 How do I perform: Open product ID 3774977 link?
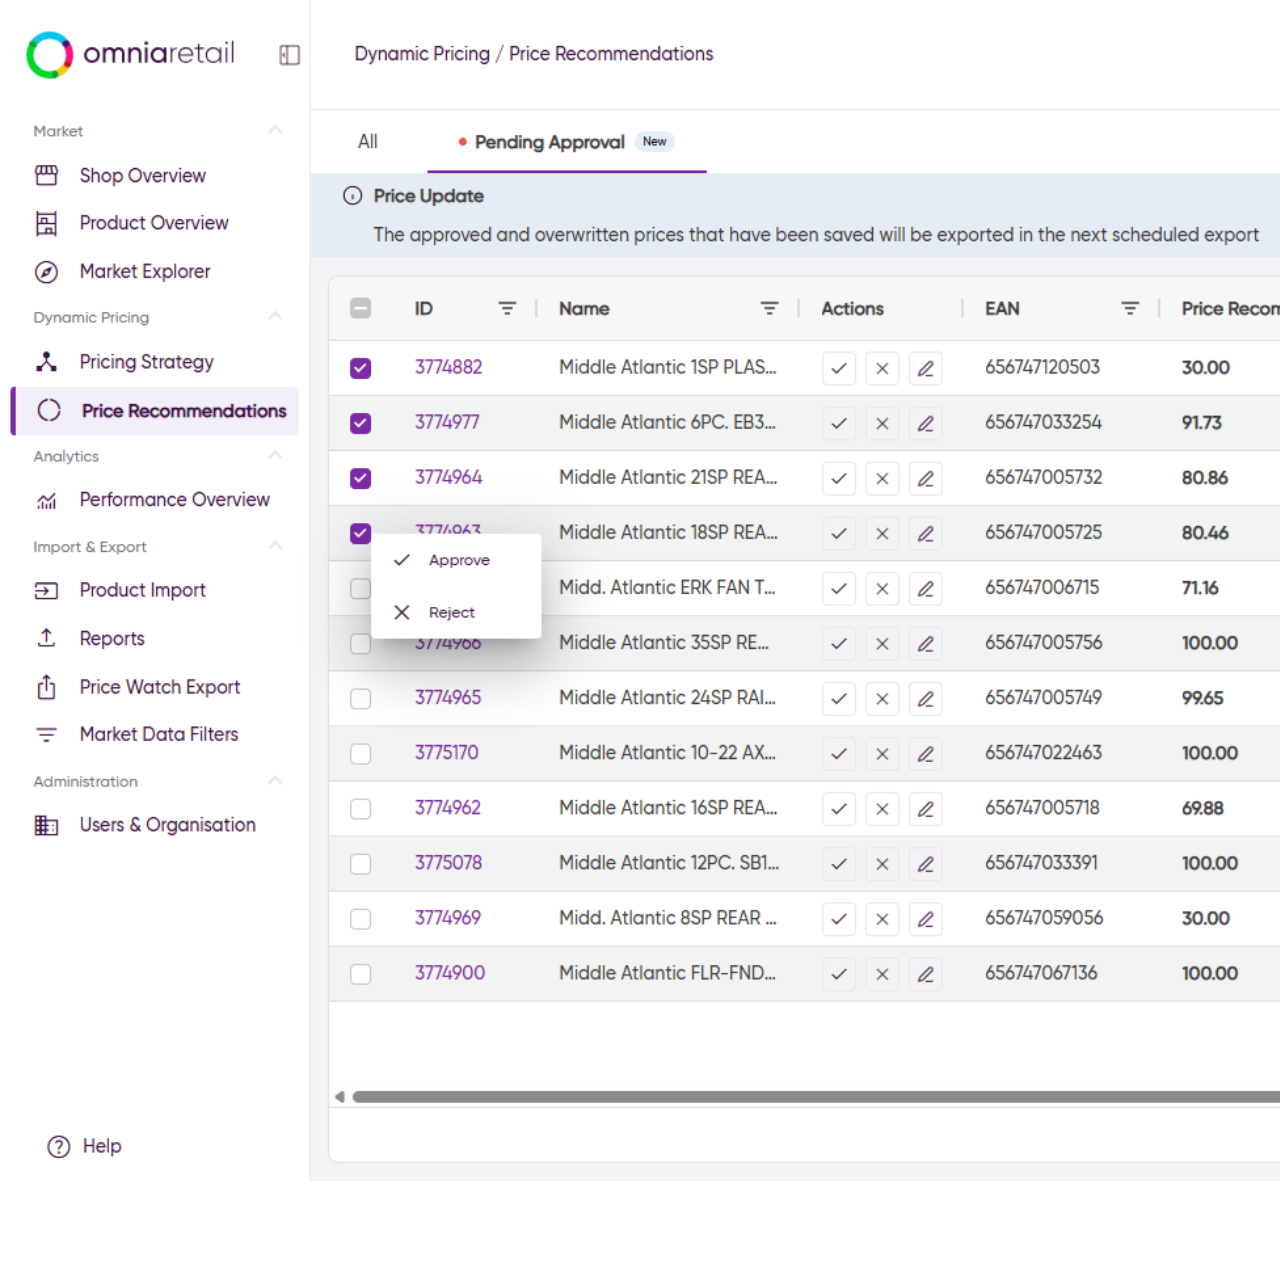[x=447, y=422]
